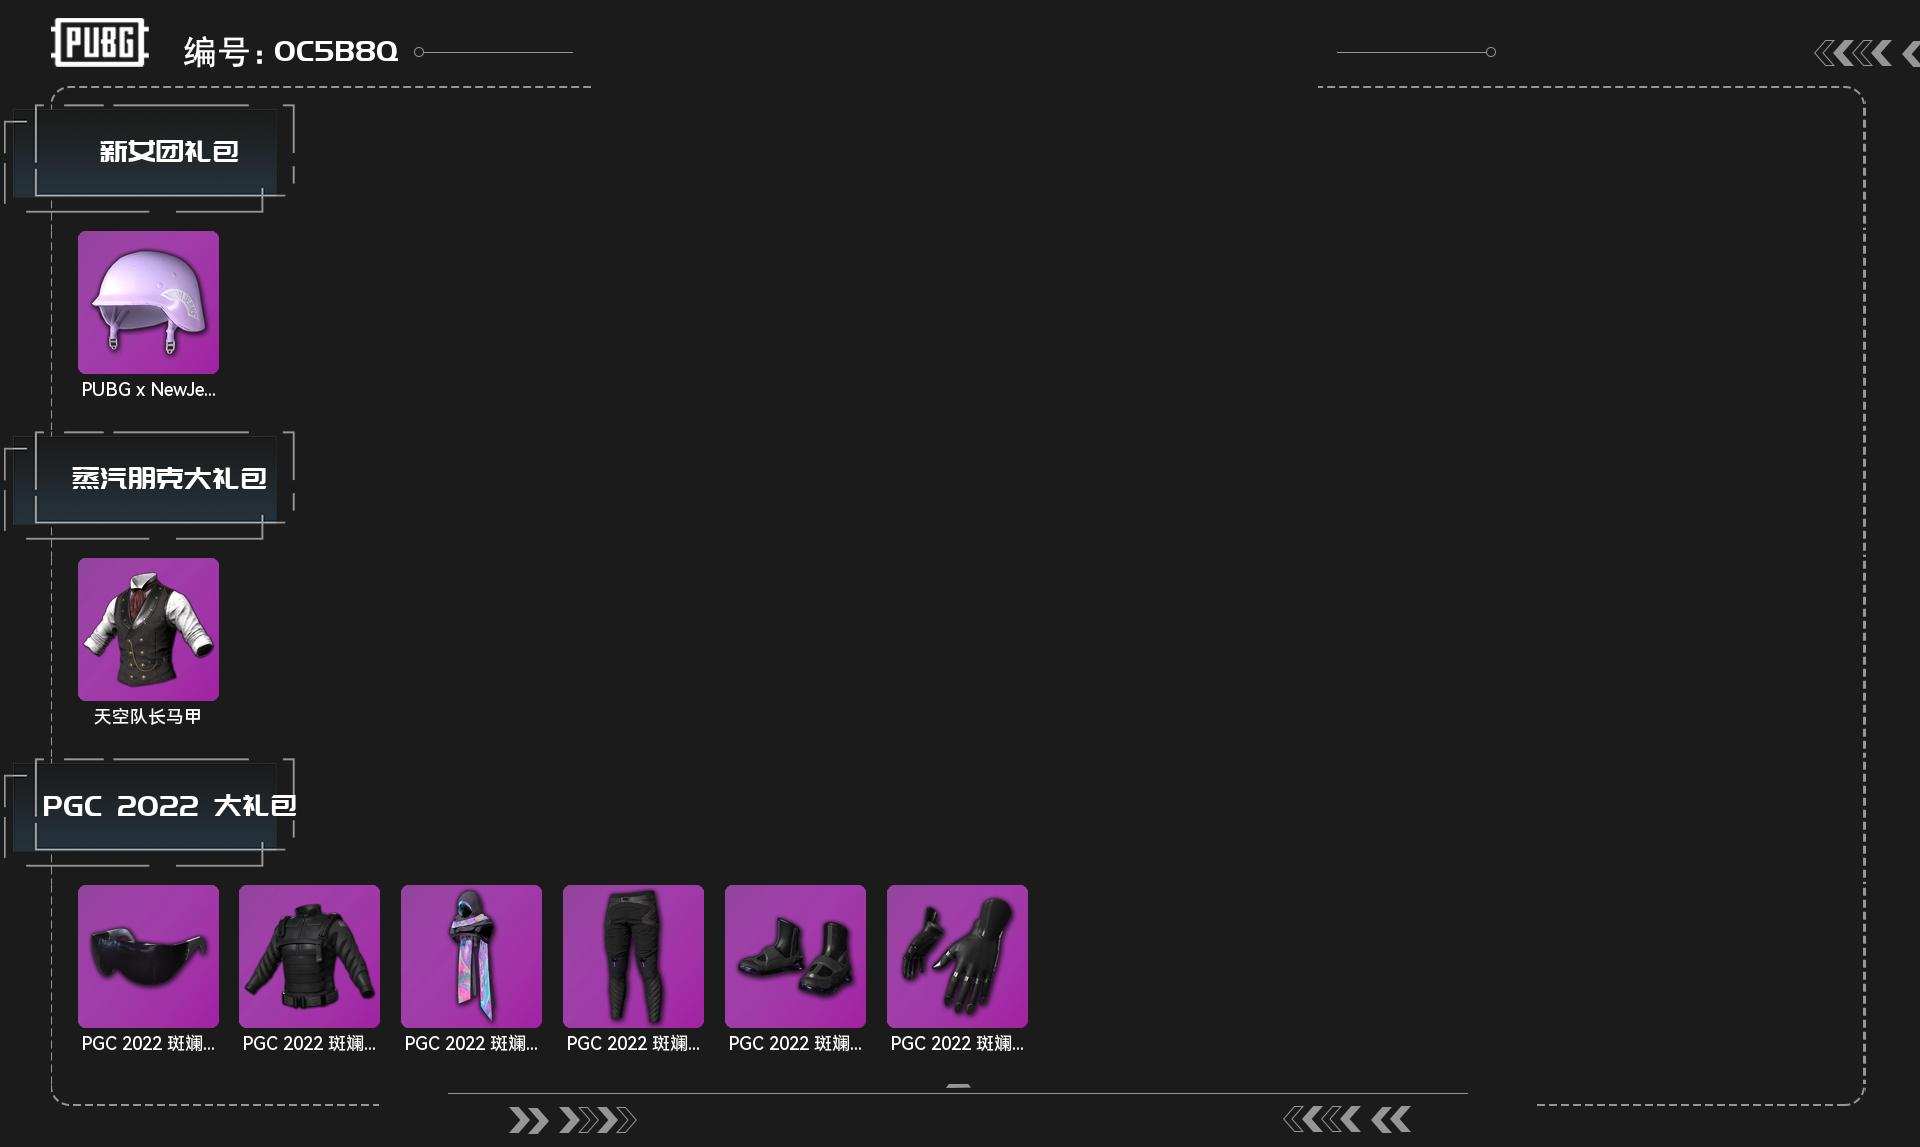The image size is (1920, 1147).
Task: Click the label under the gloves item
Action: [x=957, y=1044]
